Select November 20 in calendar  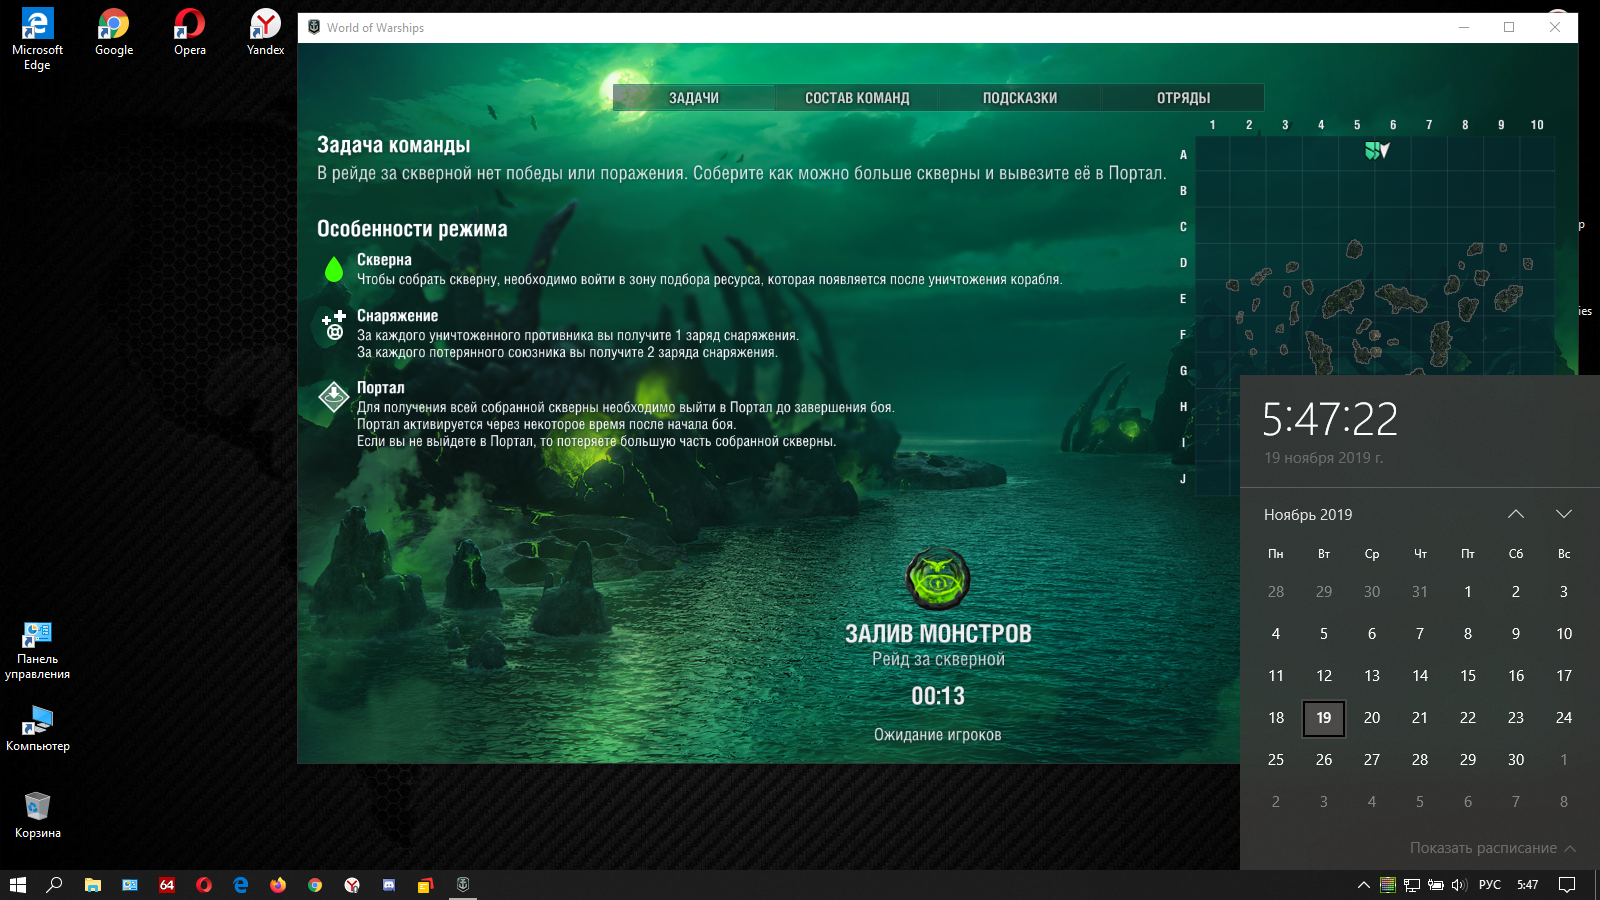click(1372, 718)
